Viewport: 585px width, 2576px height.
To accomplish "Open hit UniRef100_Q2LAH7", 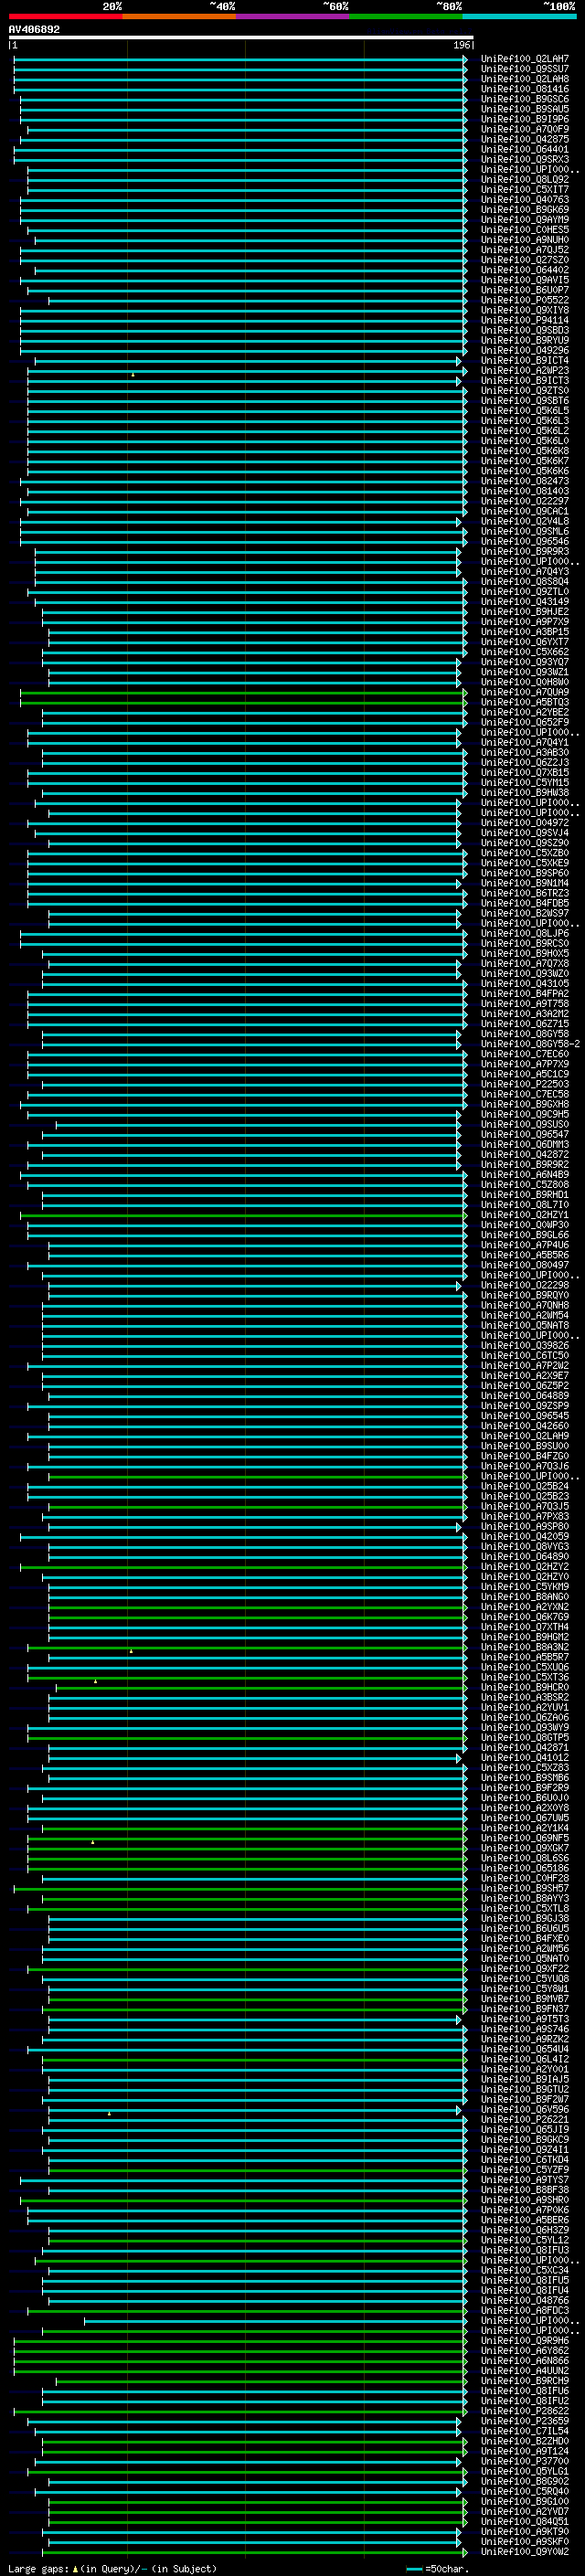I will pyautogui.click(x=525, y=59).
